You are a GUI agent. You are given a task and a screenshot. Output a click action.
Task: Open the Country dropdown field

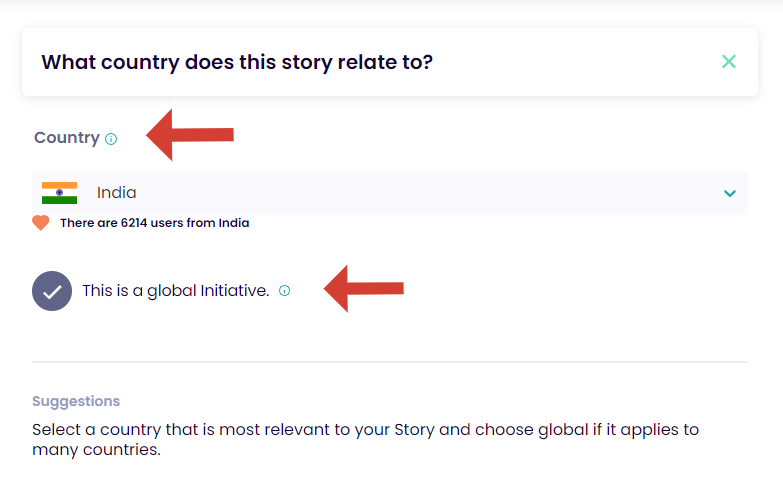pyautogui.click(x=400, y=193)
